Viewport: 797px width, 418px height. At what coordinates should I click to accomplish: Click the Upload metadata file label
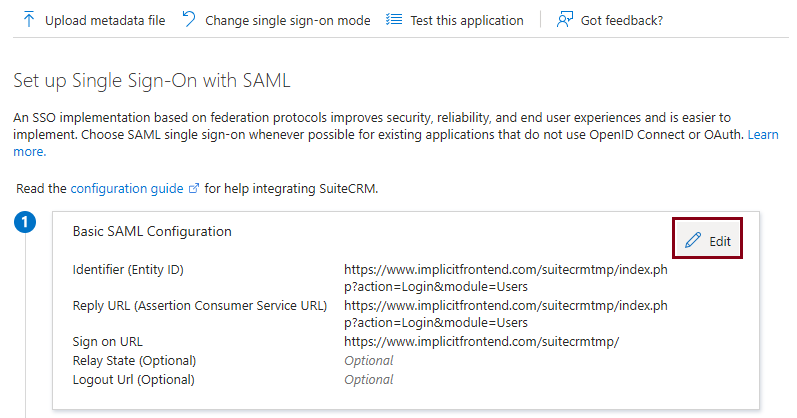click(x=105, y=20)
